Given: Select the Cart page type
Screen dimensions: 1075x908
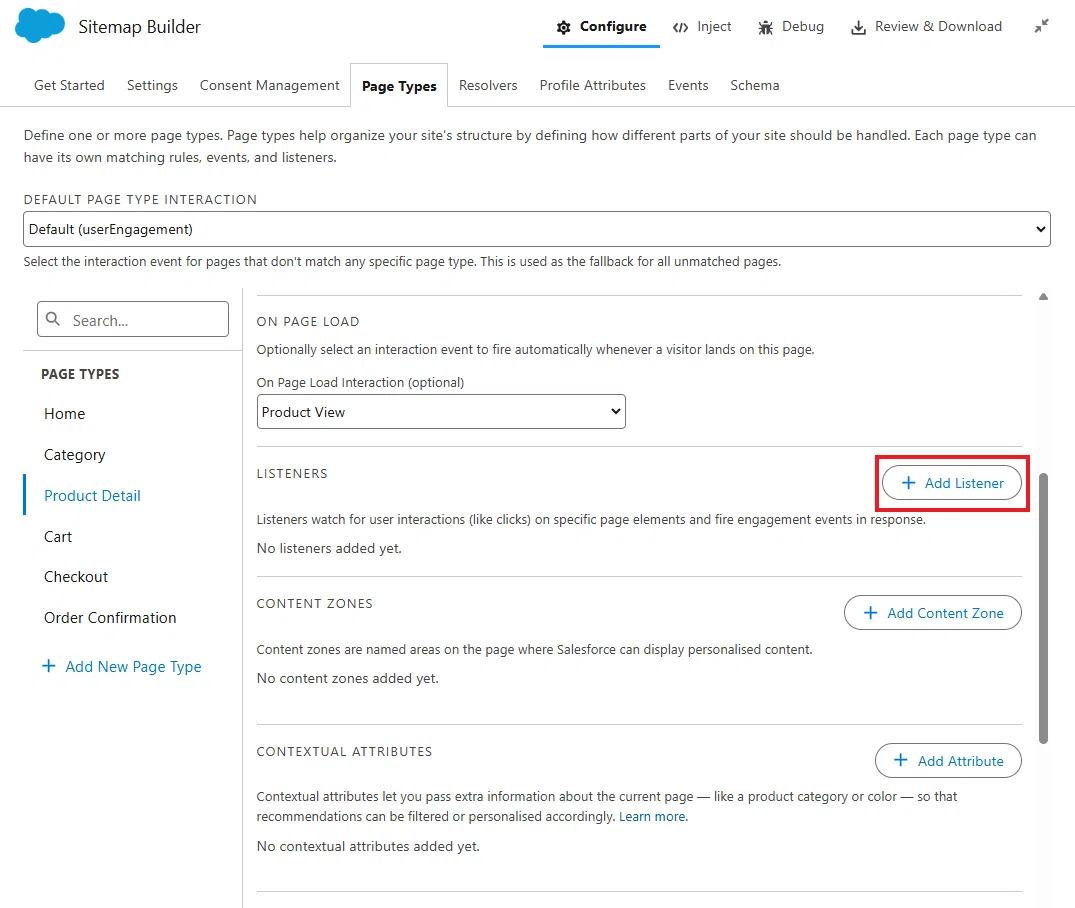Looking at the screenshot, I should pyautogui.click(x=58, y=536).
